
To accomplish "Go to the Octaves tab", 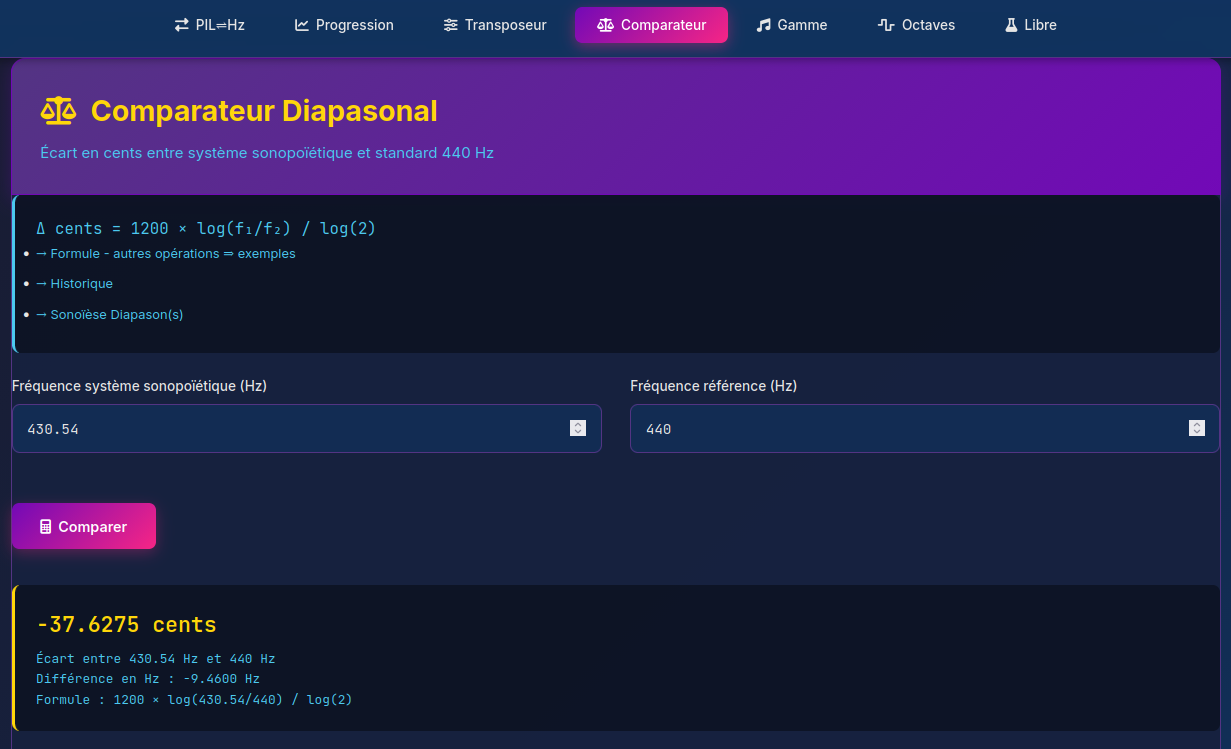I will point(916,25).
